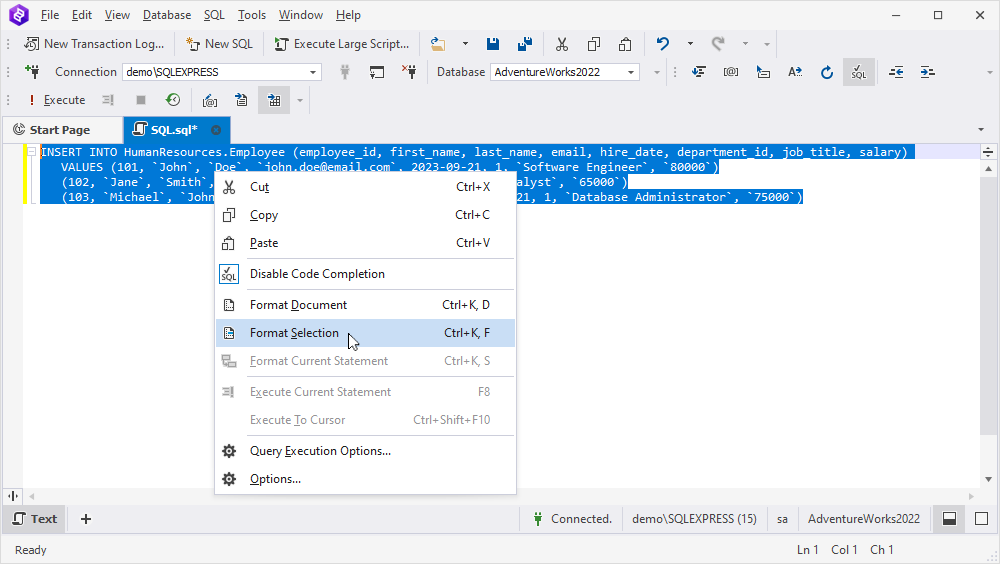Image resolution: width=1000 pixels, height=564 pixels.
Task: Collapse the INSERT statement code block
Action: 31,152
